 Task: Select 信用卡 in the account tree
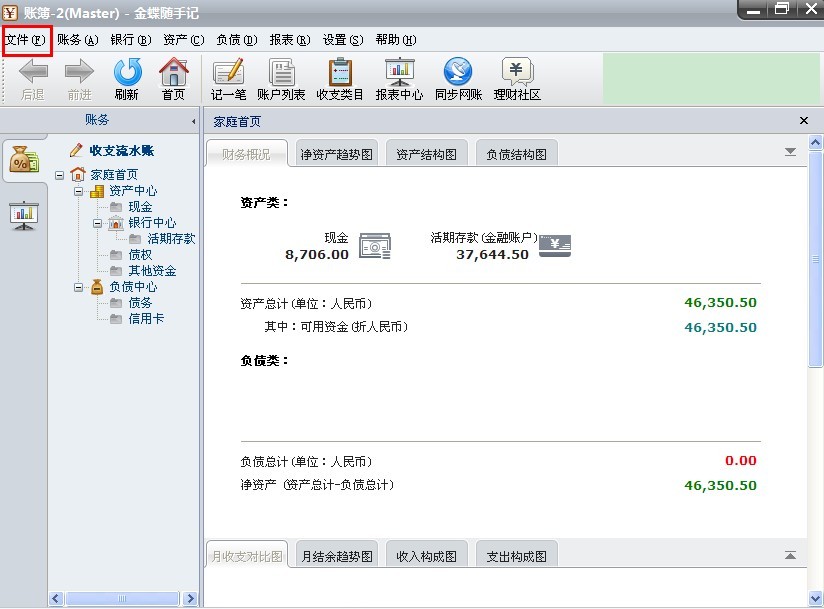pyautogui.click(x=147, y=319)
